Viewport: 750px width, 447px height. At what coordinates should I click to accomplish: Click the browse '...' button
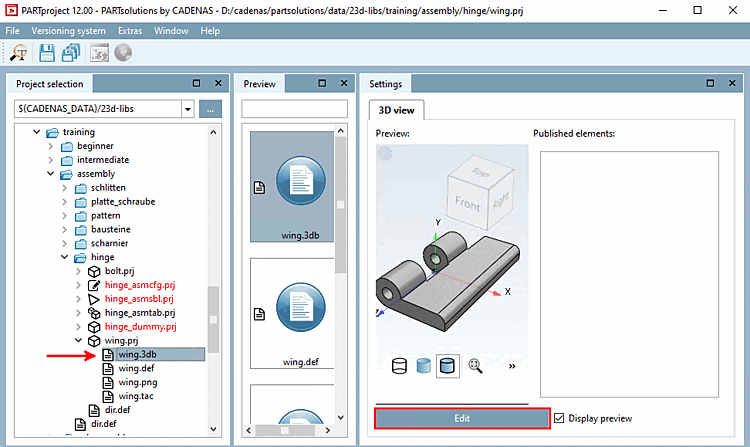click(210, 109)
